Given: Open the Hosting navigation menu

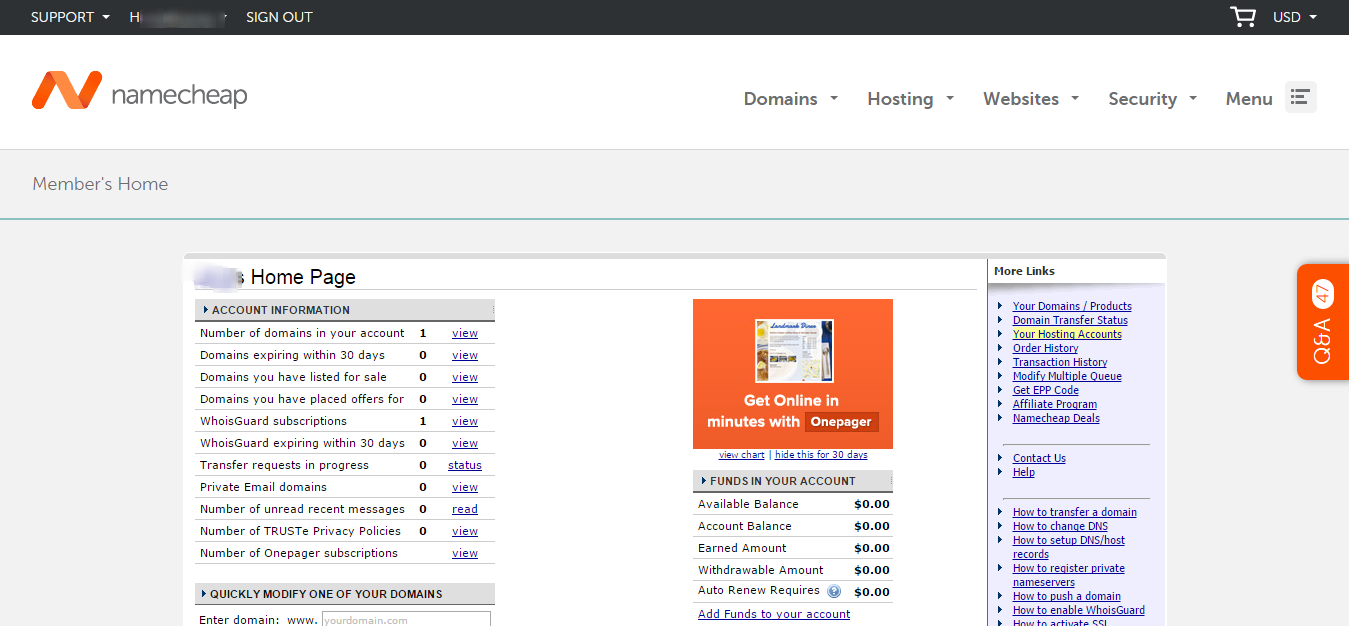Looking at the screenshot, I should pos(910,99).
